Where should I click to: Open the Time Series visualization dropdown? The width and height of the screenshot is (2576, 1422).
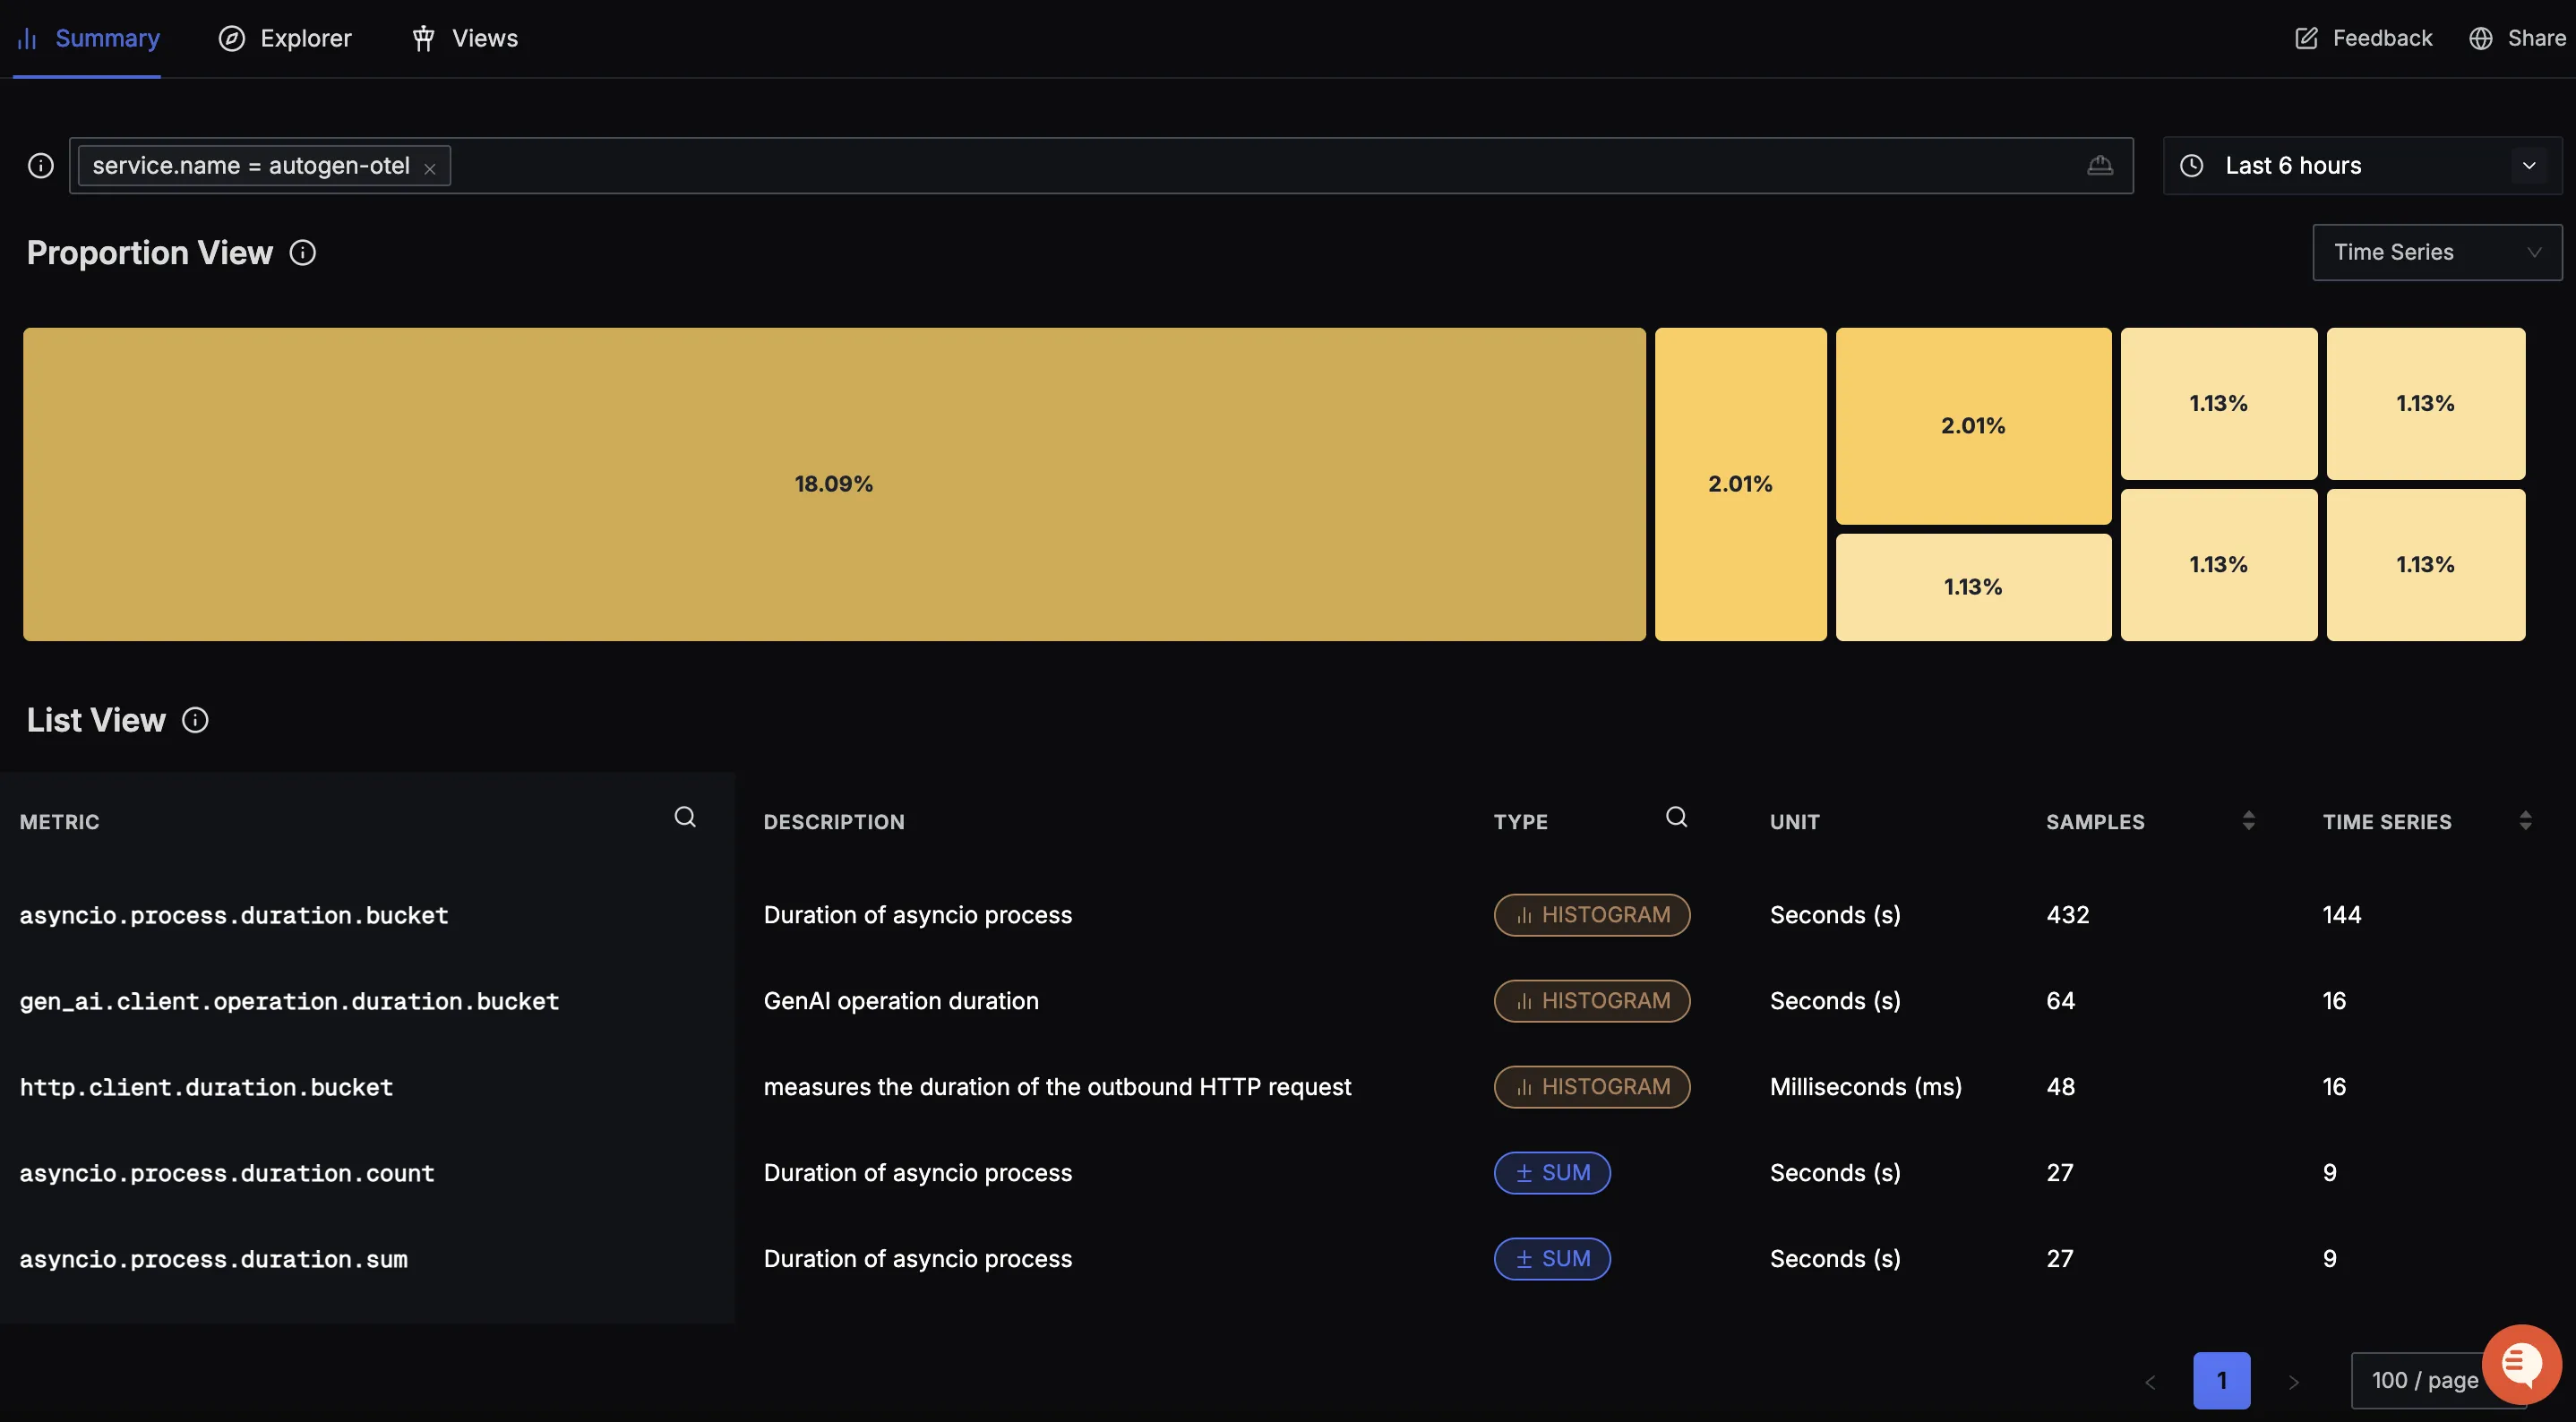tap(2436, 252)
